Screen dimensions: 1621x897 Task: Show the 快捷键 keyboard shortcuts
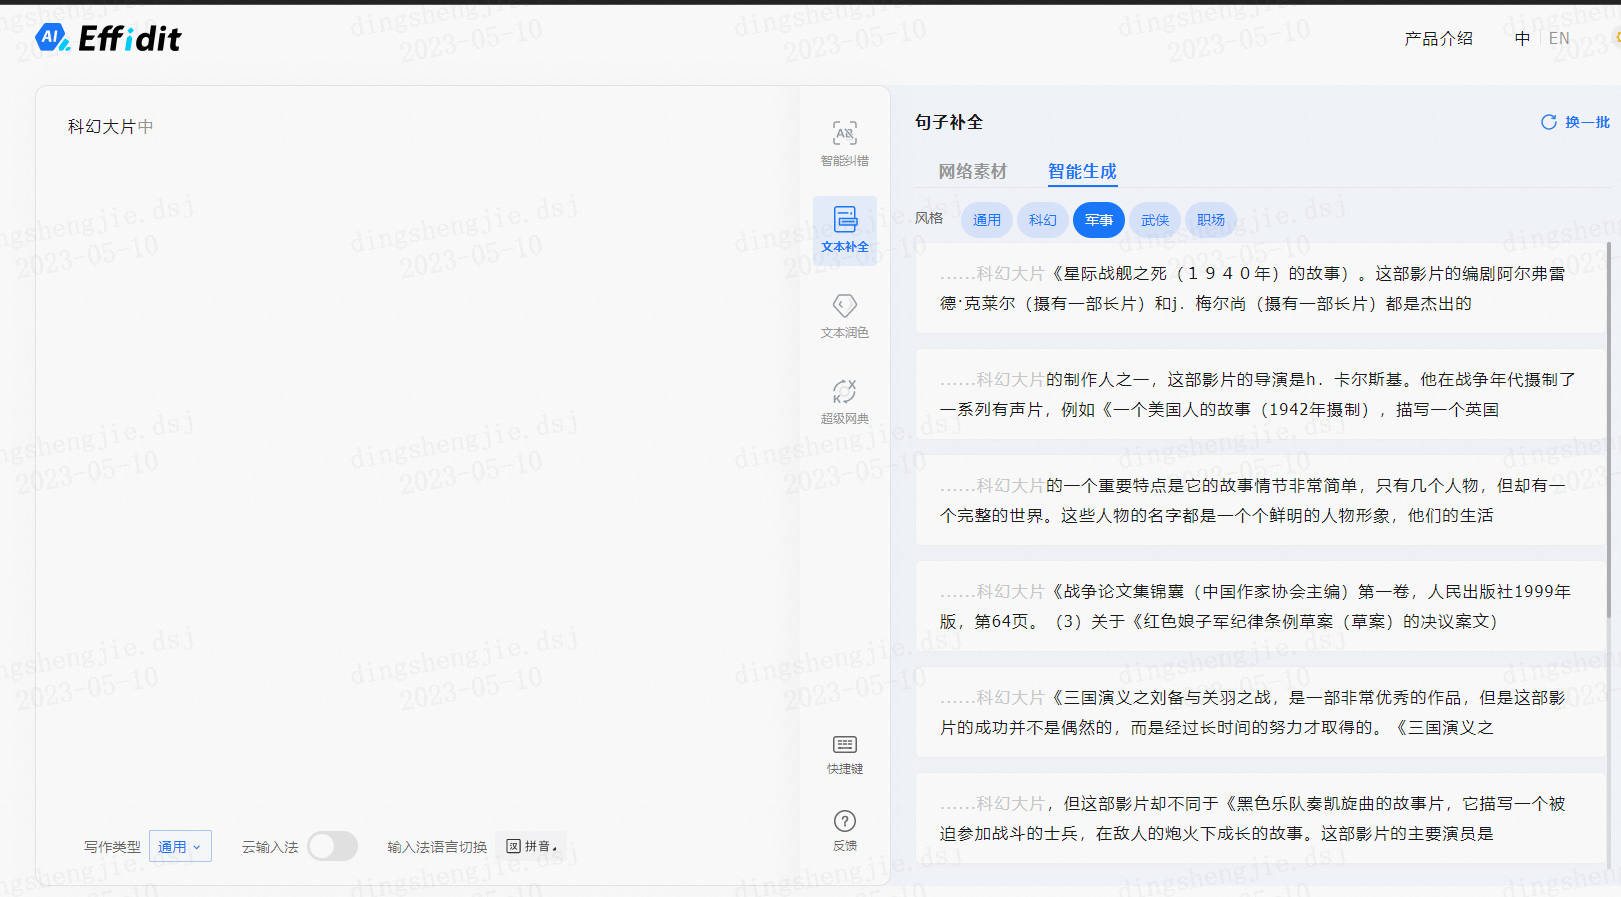(844, 755)
